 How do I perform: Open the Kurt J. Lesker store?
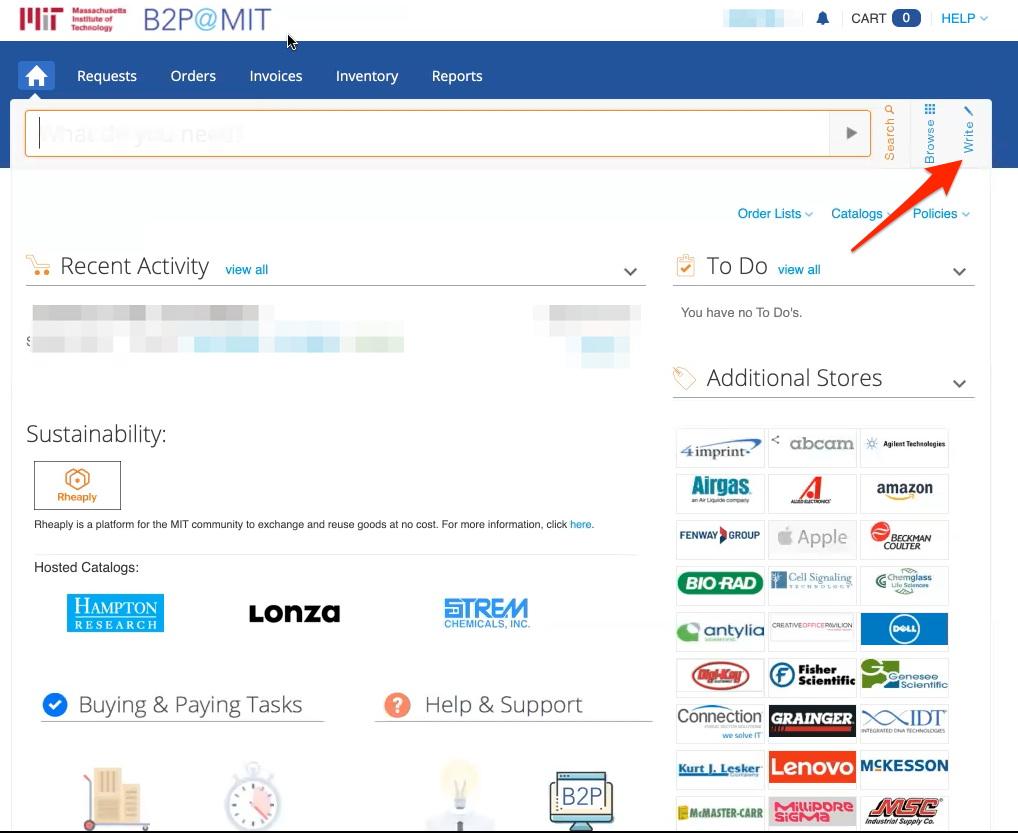(721, 770)
